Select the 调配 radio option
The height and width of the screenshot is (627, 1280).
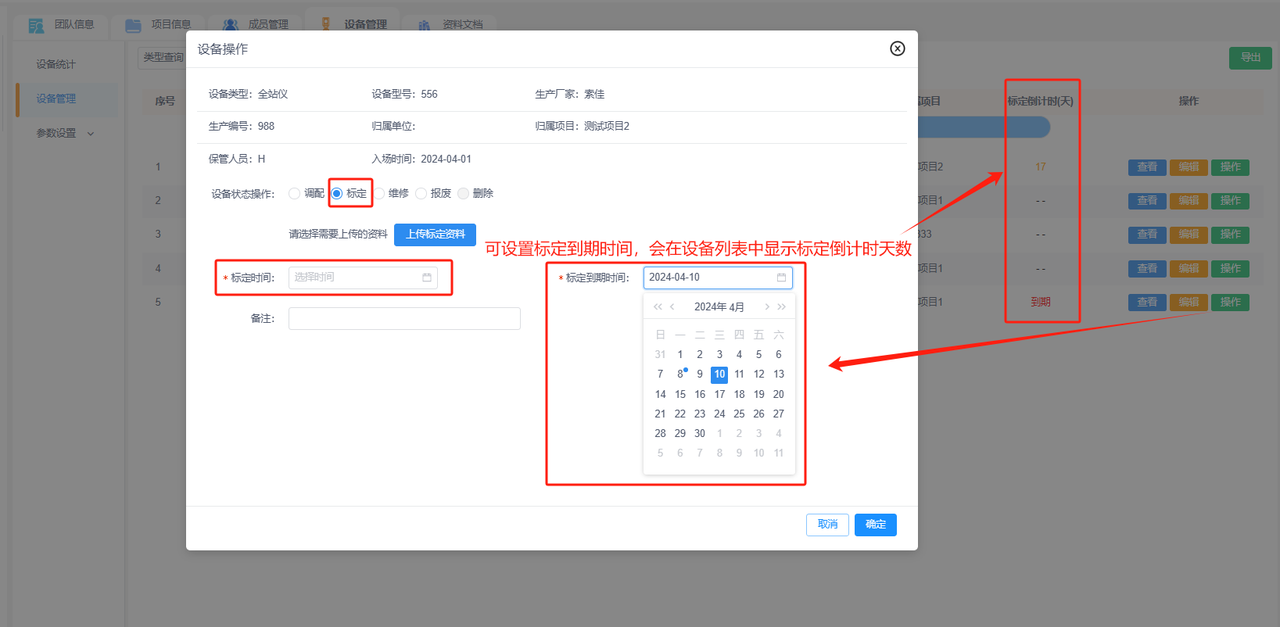click(294, 194)
